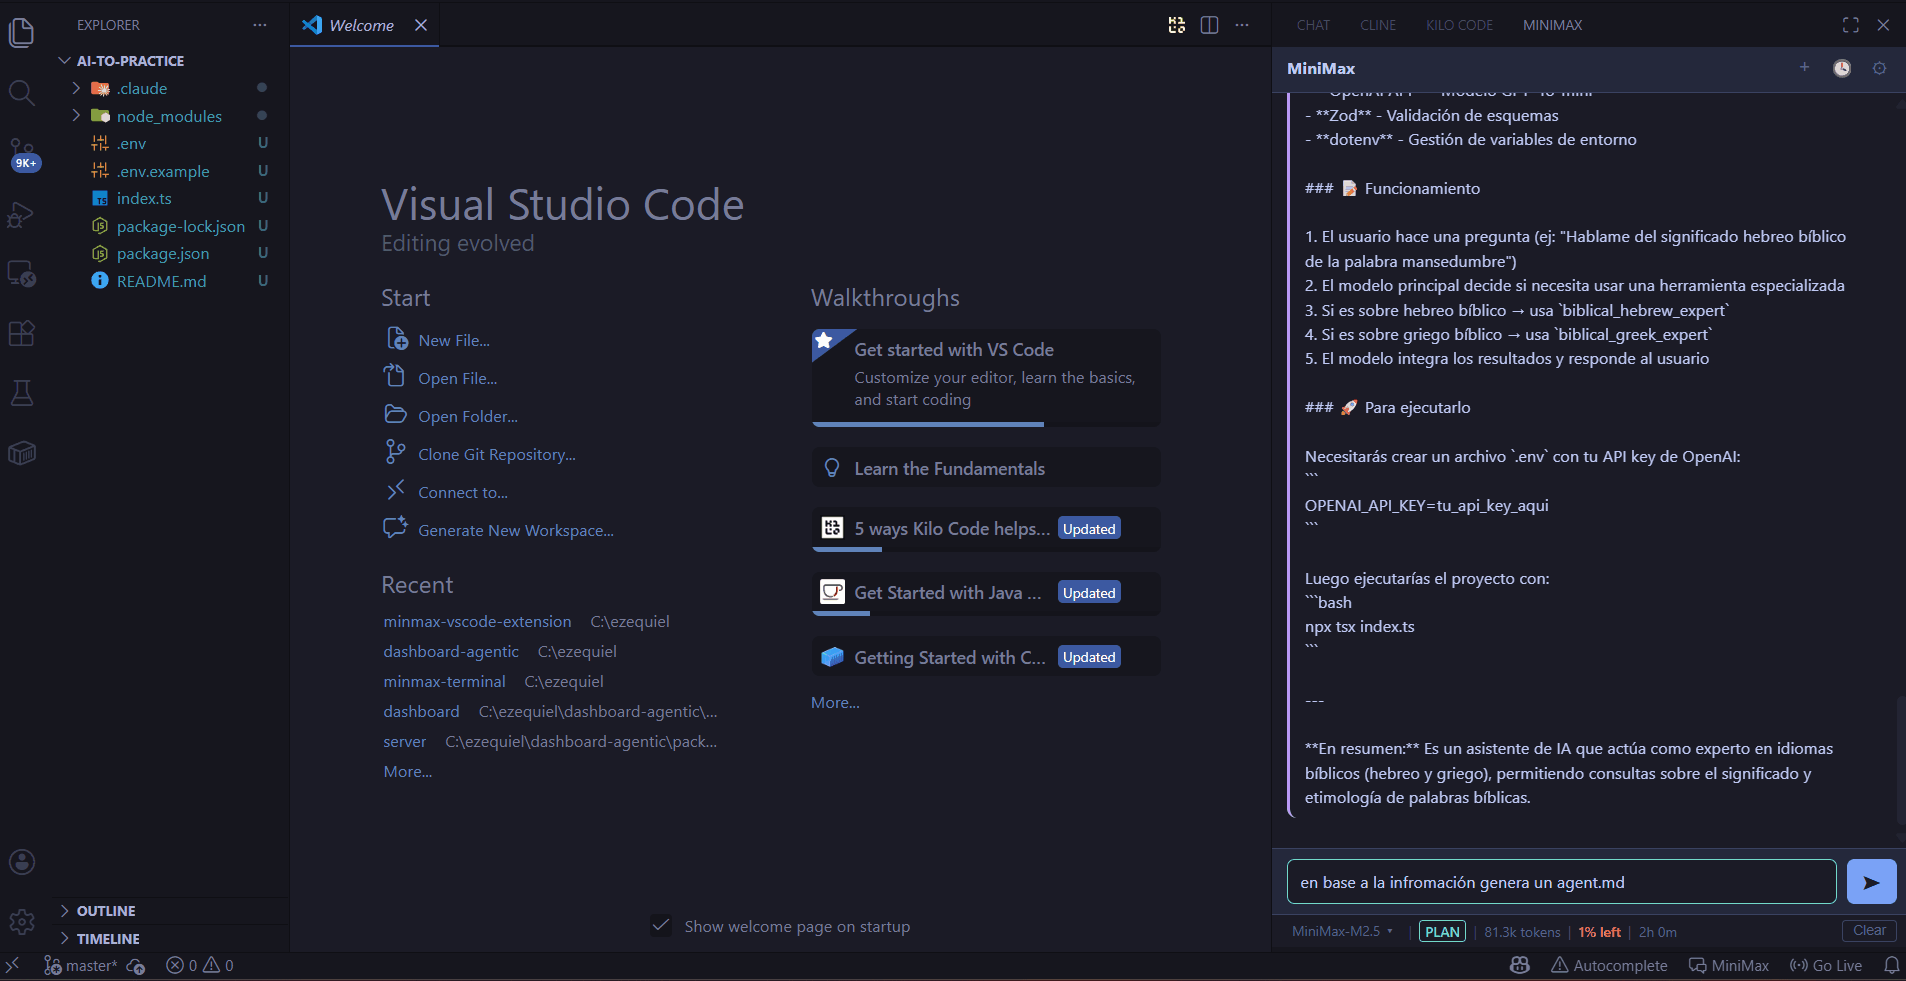Screen dimensions: 1906x981
Task: Click master branch in status bar
Action: point(80,965)
